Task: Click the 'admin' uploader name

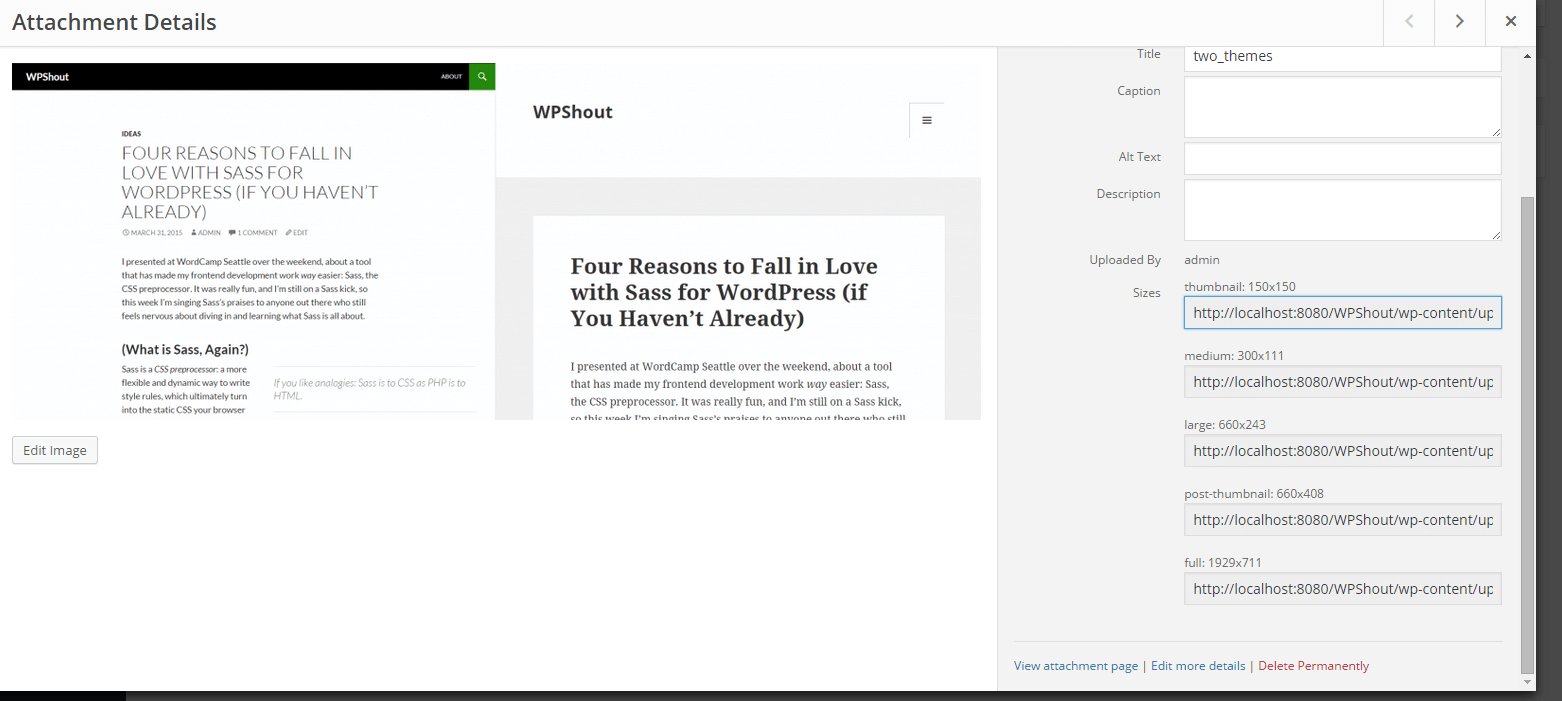Action: (x=1202, y=260)
